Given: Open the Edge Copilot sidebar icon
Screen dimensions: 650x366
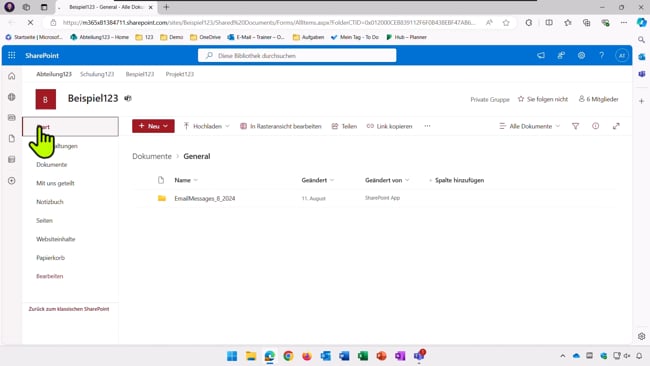Looking at the screenshot, I should 642,23.
